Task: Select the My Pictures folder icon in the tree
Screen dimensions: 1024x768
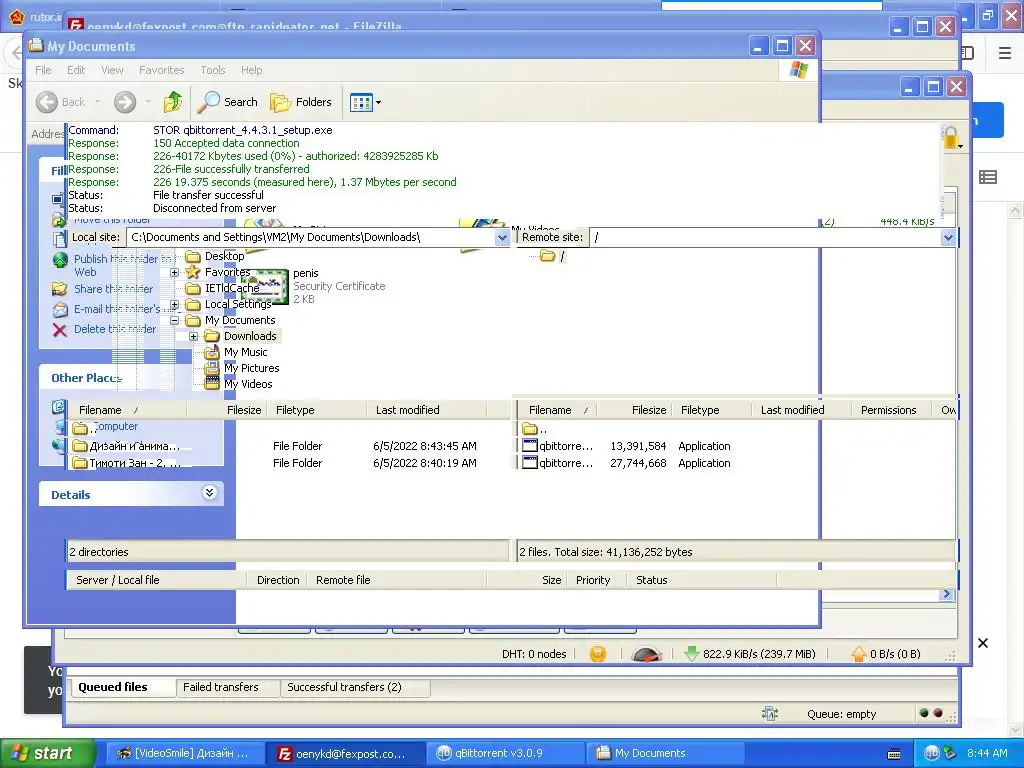Action: pos(212,368)
